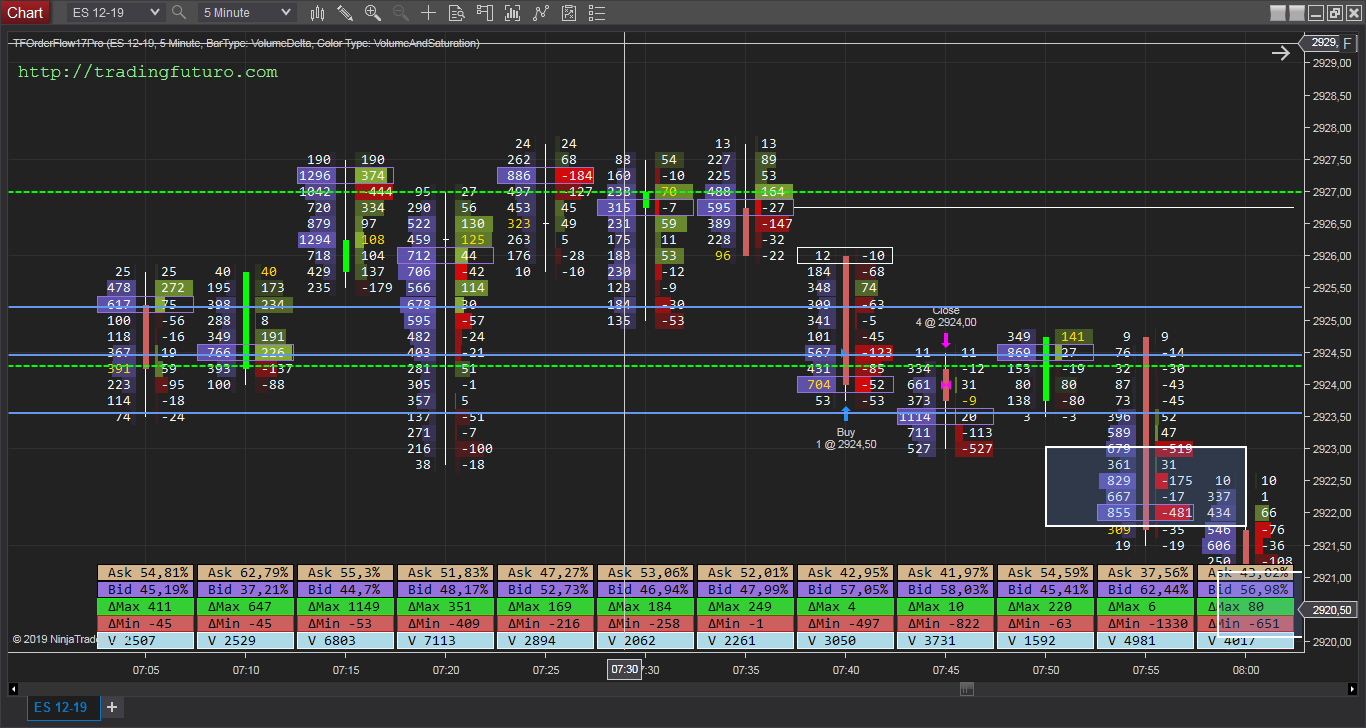The height and width of the screenshot is (728, 1366).
Task: Click the crosshair cursor plus icon
Action: [x=428, y=13]
